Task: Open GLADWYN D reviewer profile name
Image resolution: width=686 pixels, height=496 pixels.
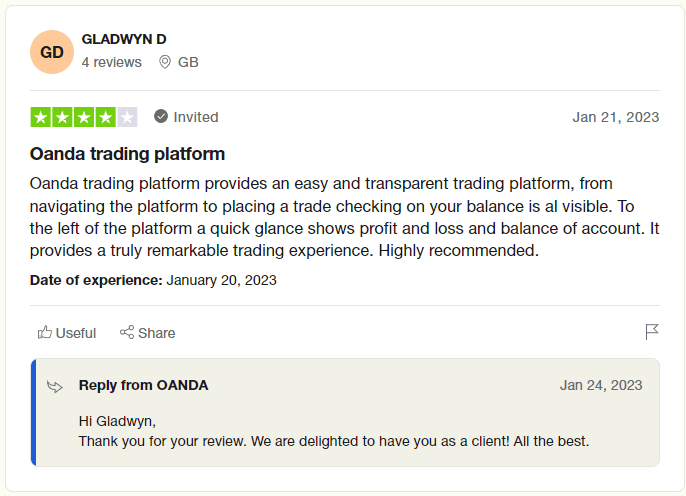Action: coord(124,39)
